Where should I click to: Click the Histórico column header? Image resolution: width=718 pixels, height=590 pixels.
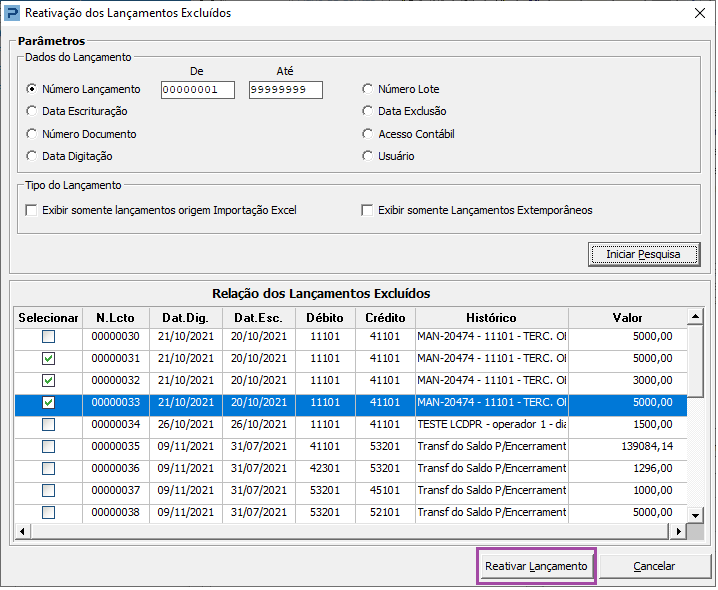[491, 318]
